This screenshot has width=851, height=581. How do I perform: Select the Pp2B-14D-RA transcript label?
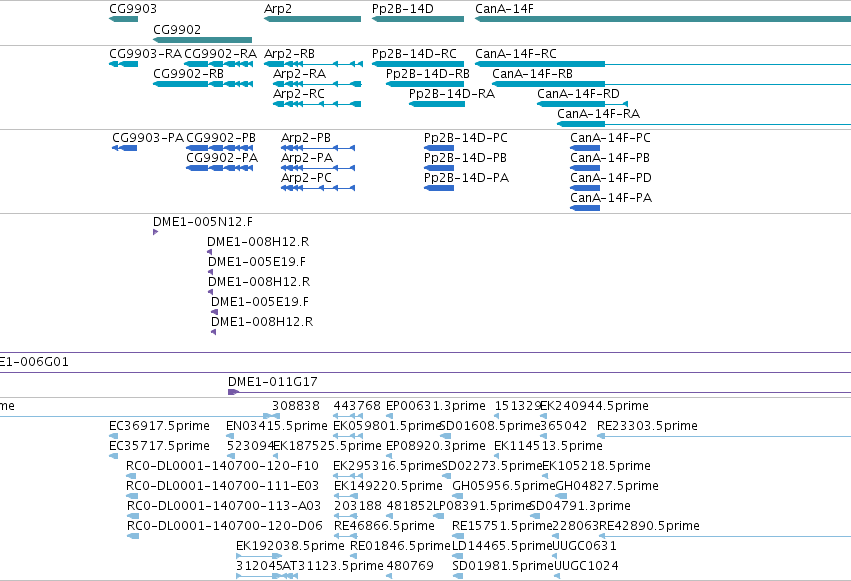[452, 94]
